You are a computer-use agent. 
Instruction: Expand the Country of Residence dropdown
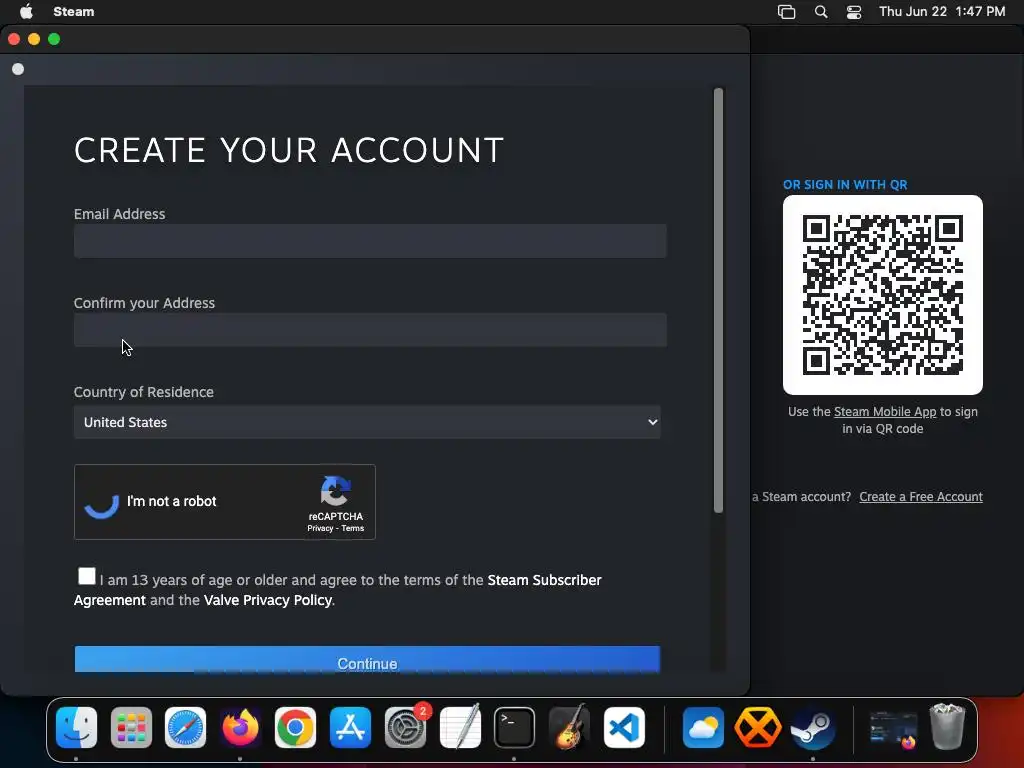pyautogui.click(x=367, y=422)
